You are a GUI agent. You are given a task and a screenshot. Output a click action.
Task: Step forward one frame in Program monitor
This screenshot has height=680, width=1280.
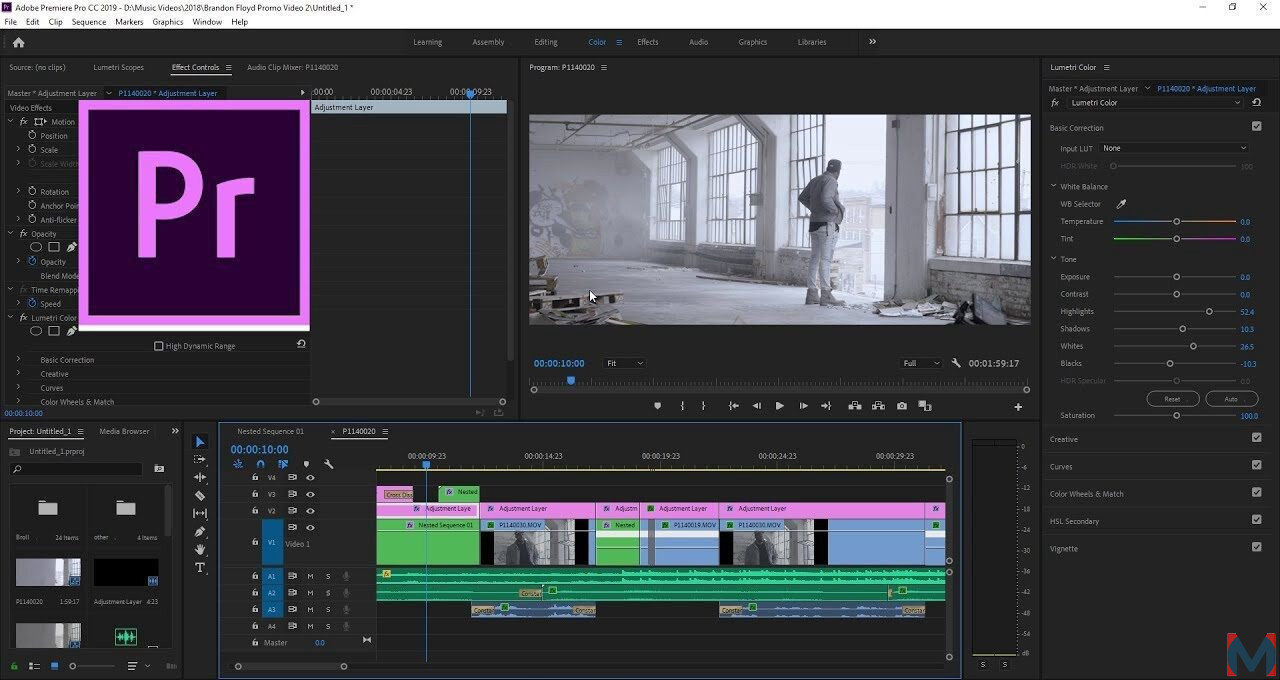(803, 406)
